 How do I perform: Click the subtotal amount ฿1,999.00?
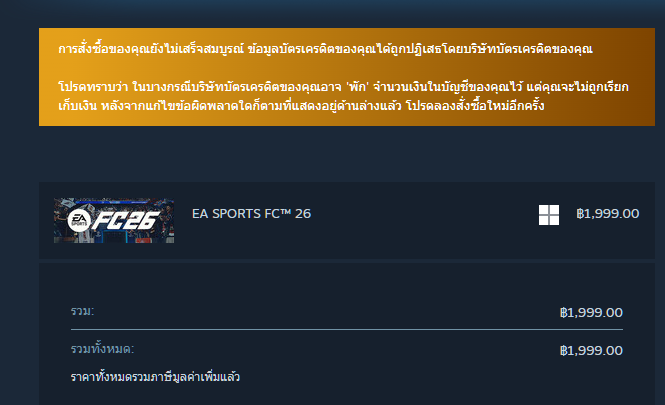coord(591,313)
